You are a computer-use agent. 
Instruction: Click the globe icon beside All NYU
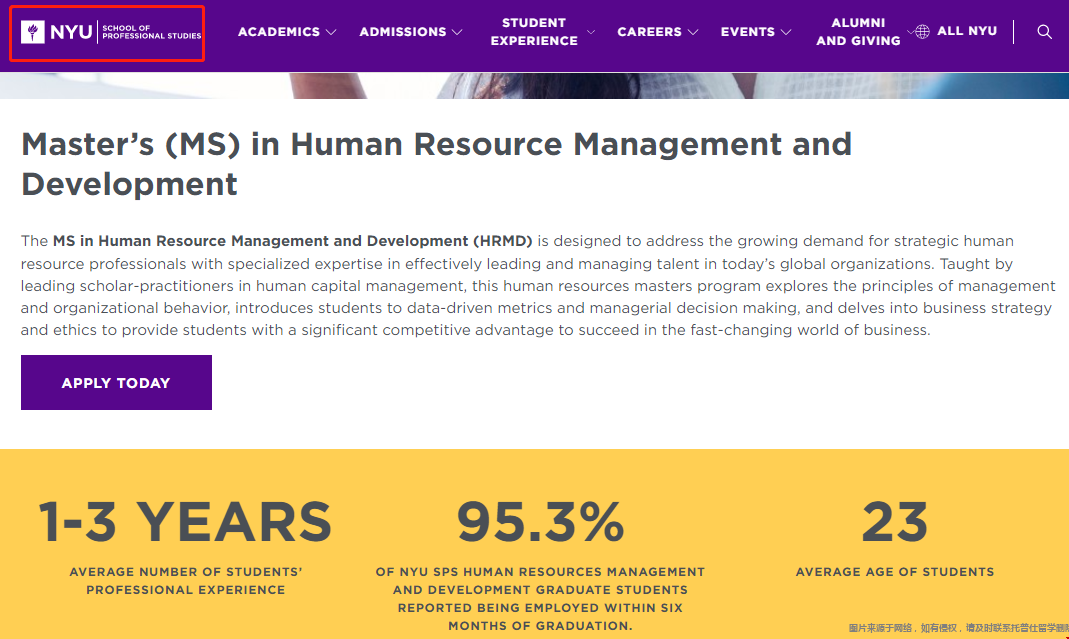click(x=922, y=31)
